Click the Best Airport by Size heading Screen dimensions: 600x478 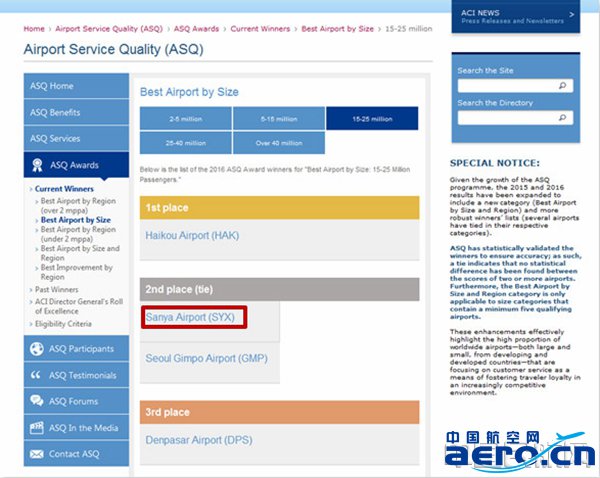tap(189, 92)
